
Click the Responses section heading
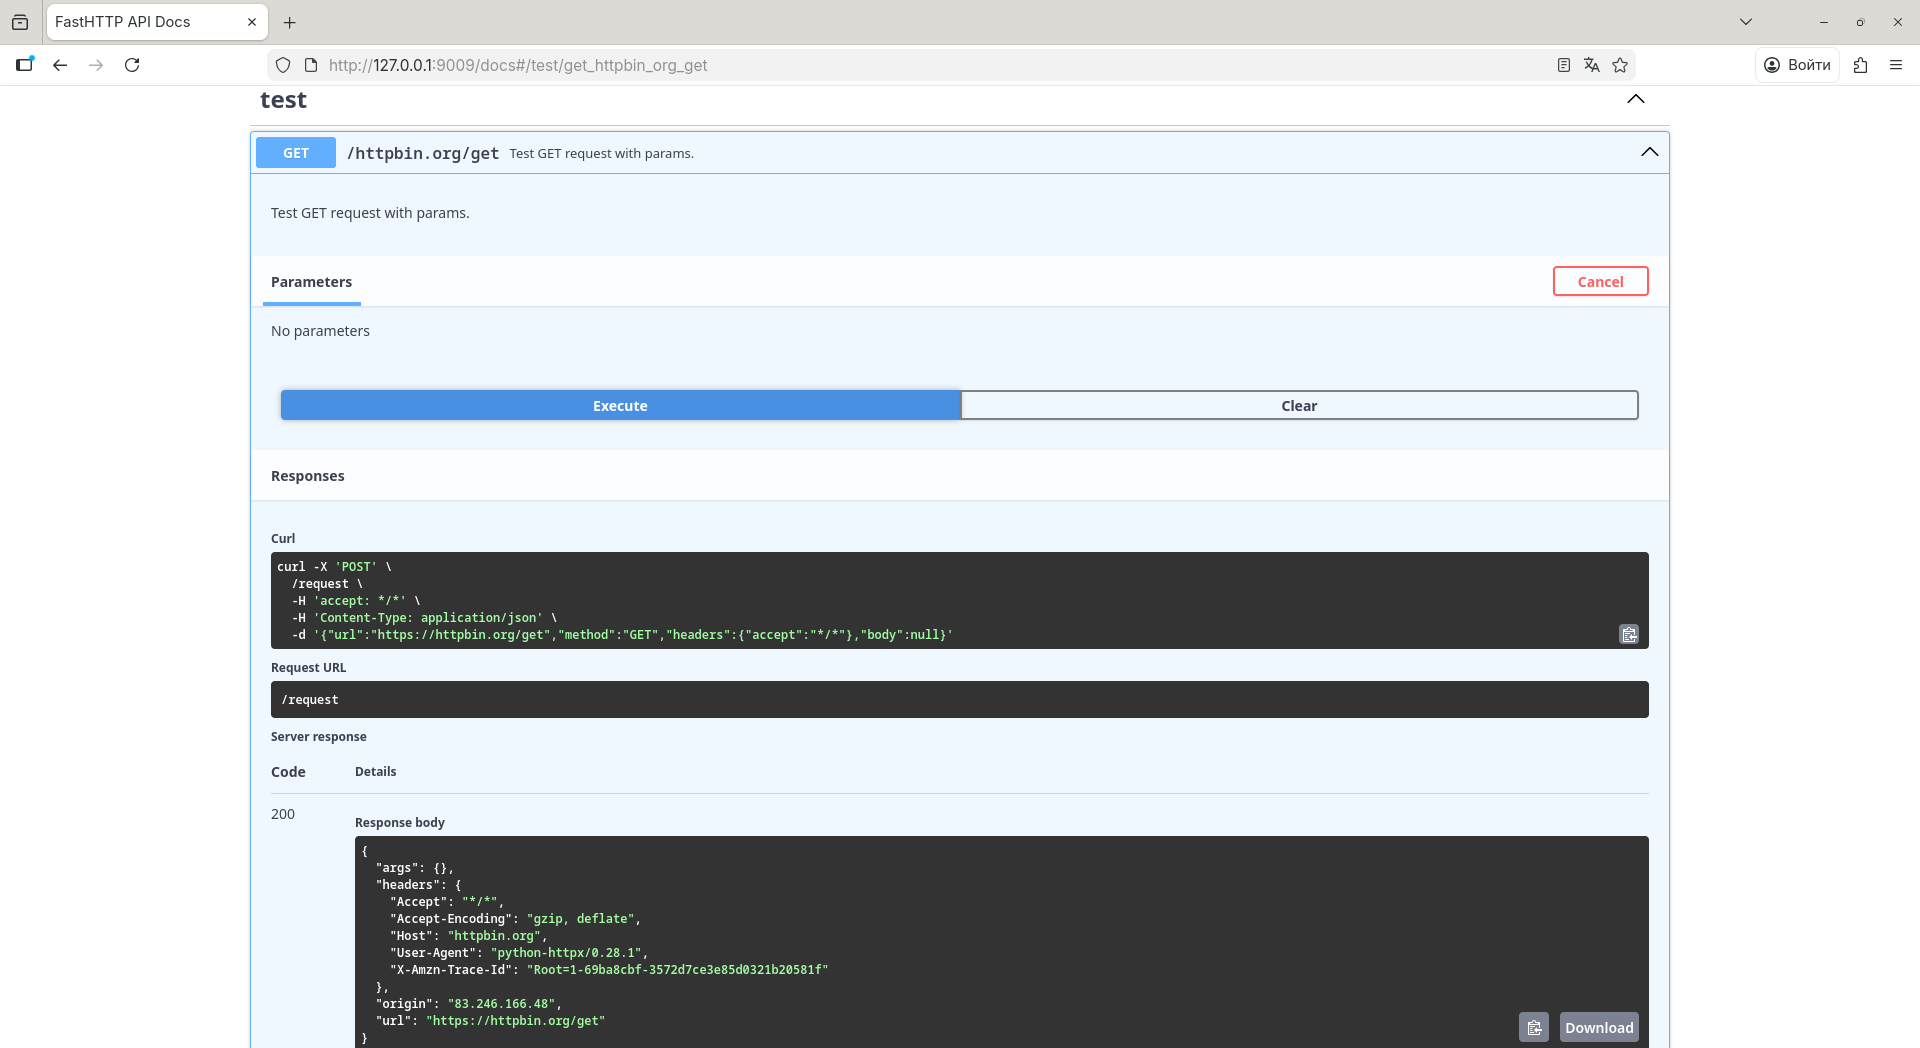tap(307, 476)
